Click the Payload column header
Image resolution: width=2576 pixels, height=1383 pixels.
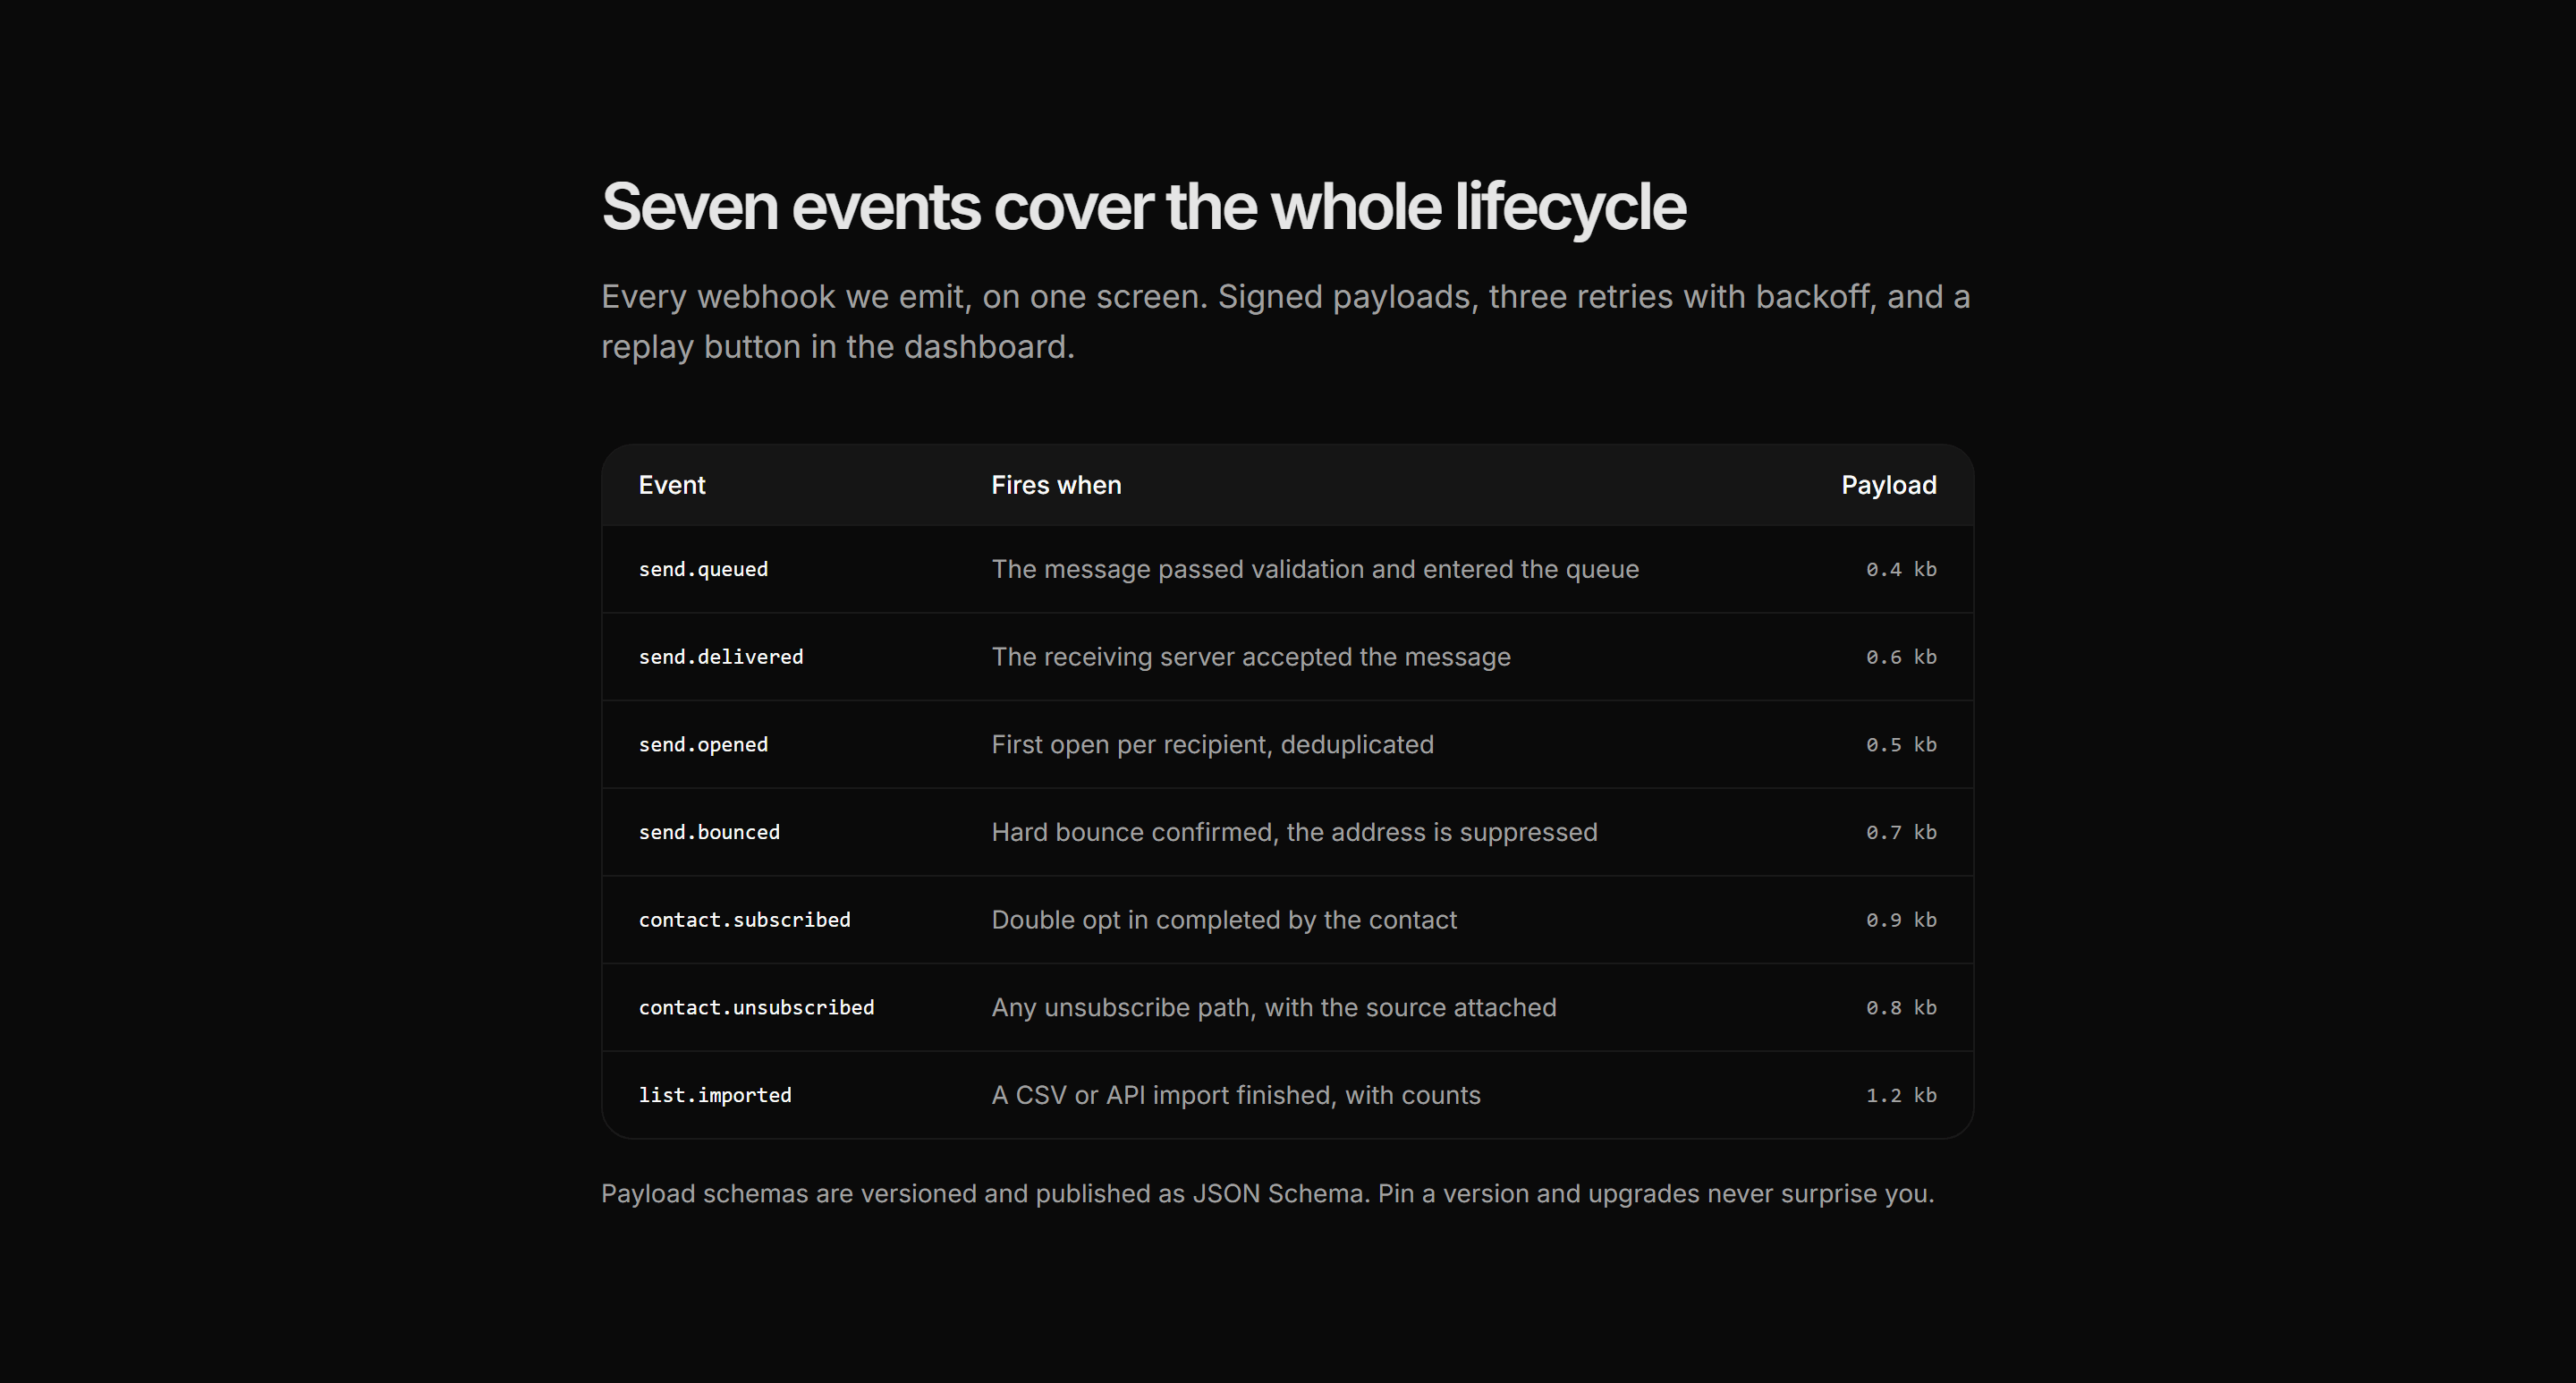click(1889, 485)
